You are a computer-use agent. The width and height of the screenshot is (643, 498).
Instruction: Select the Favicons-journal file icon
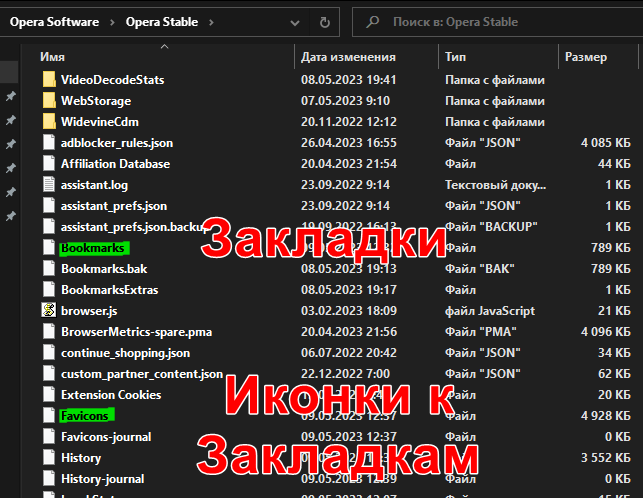tap(49, 436)
